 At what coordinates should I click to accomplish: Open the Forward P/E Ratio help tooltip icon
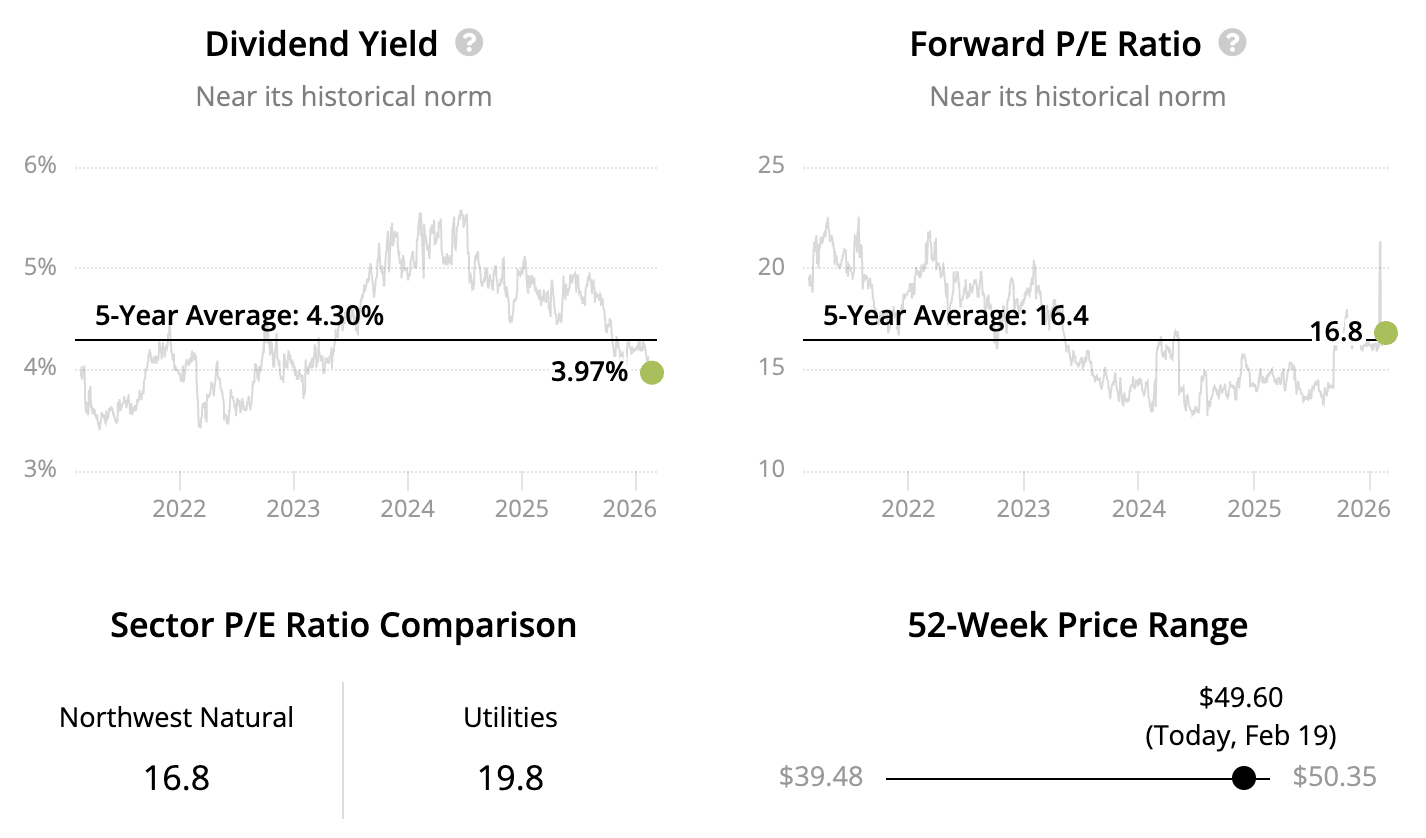(1232, 43)
